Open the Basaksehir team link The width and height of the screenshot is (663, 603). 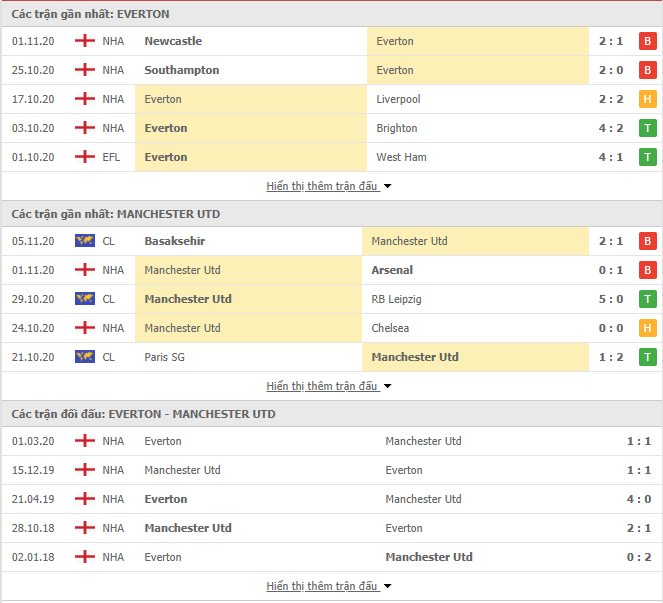click(175, 241)
